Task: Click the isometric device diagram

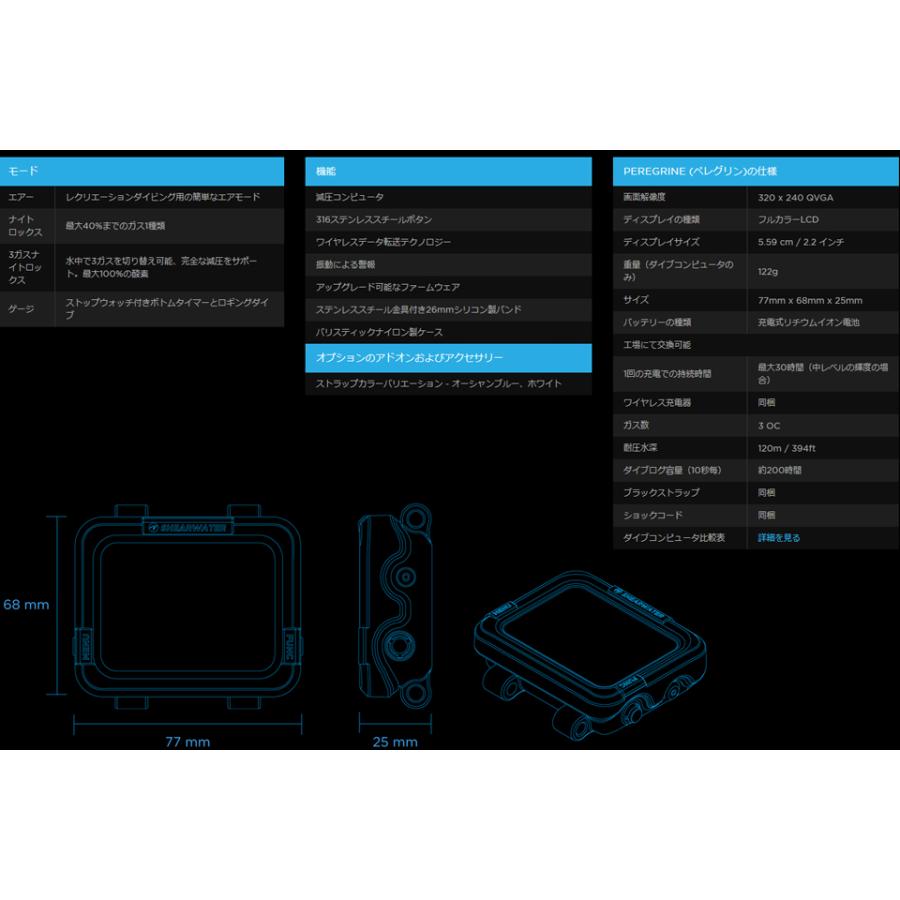Action: [x=589, y=655]
